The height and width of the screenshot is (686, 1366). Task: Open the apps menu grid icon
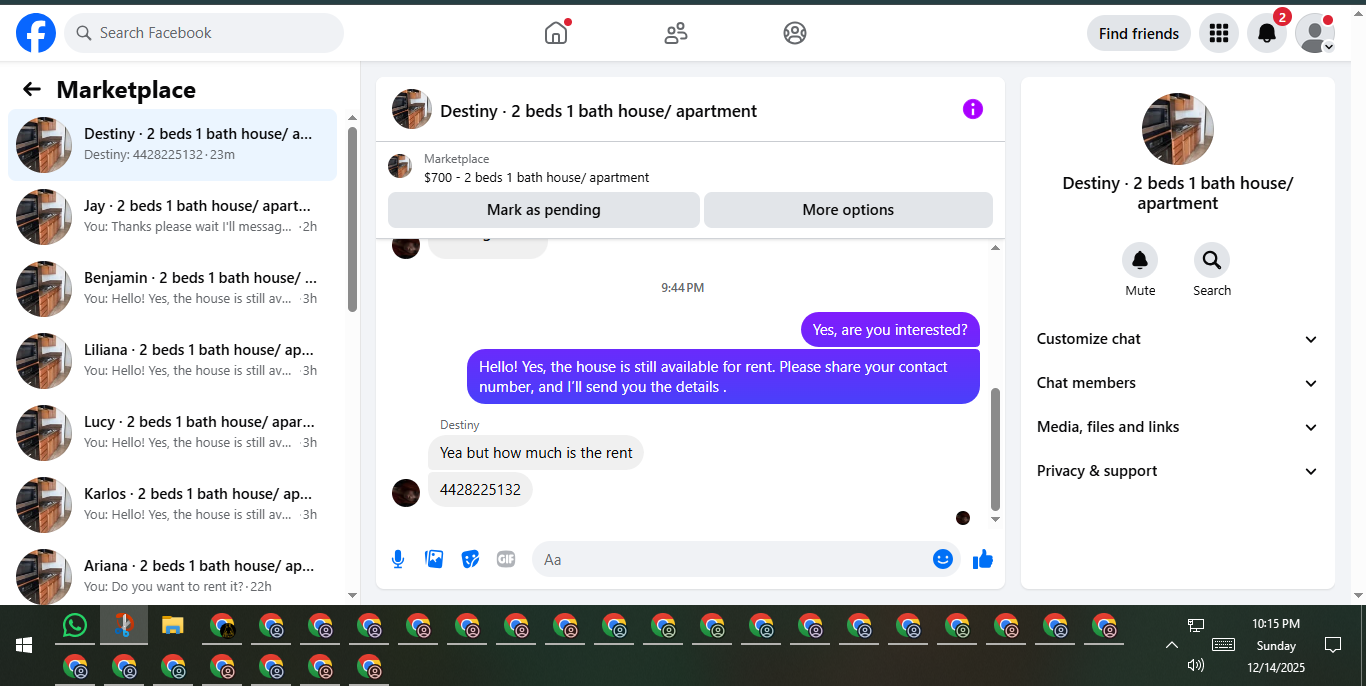point(1218,33)
